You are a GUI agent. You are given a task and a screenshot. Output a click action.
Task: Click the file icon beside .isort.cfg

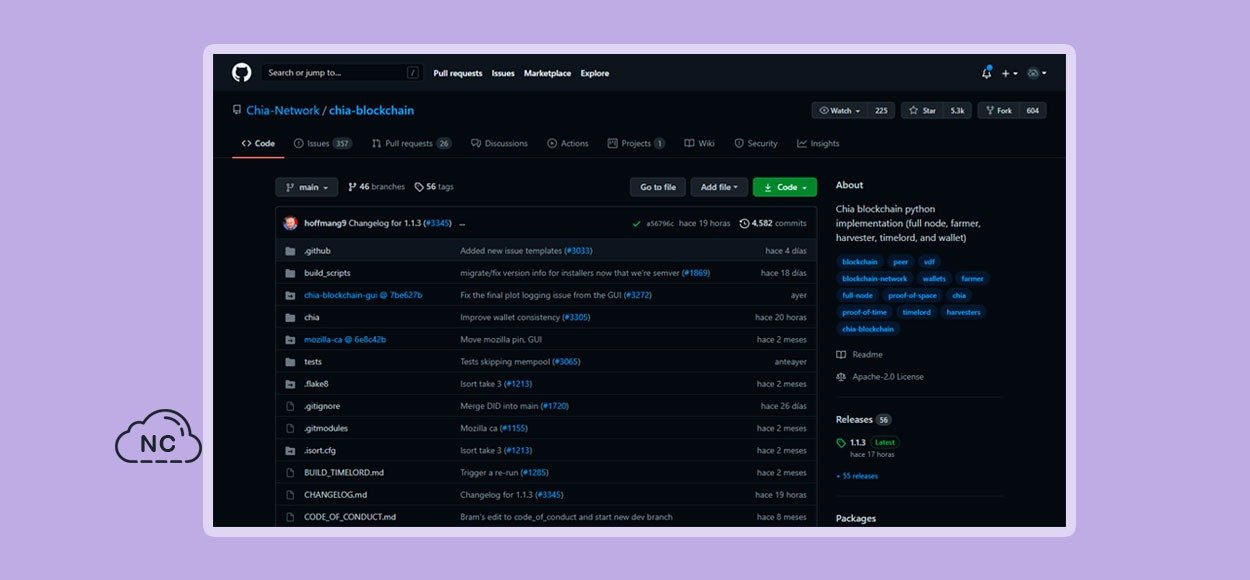[x=290, y=450]
